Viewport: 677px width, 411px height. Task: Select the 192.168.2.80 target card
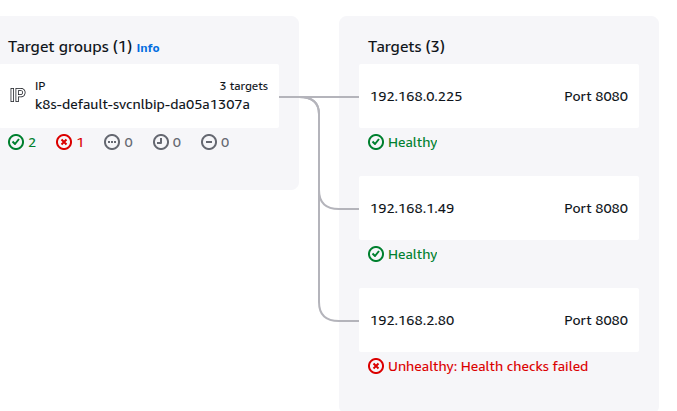[x=499, y=320]
